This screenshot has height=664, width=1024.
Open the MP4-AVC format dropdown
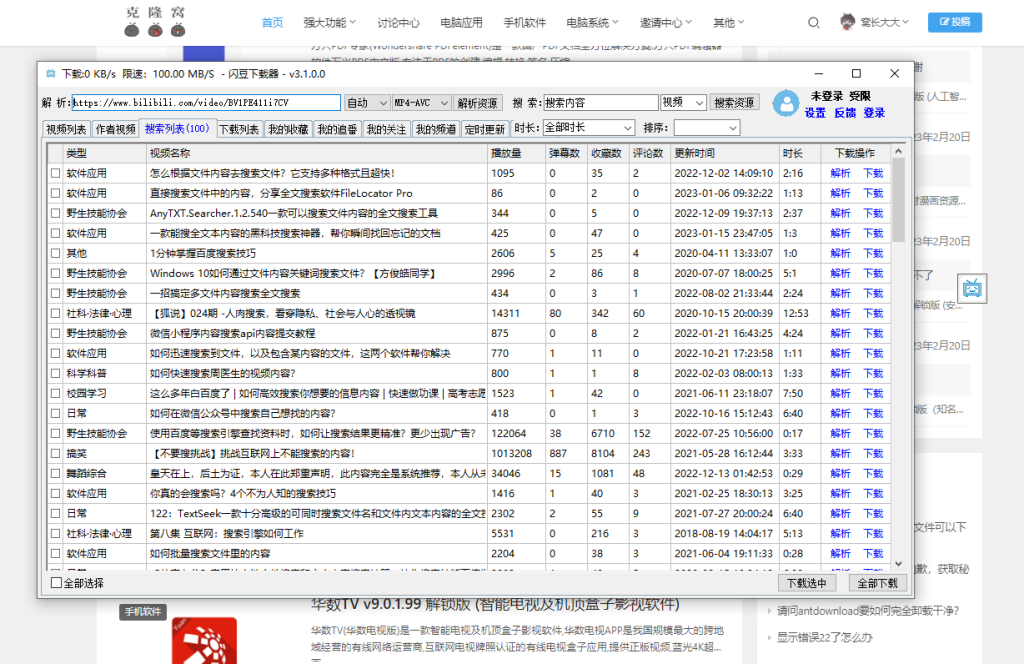pos(421,103)
